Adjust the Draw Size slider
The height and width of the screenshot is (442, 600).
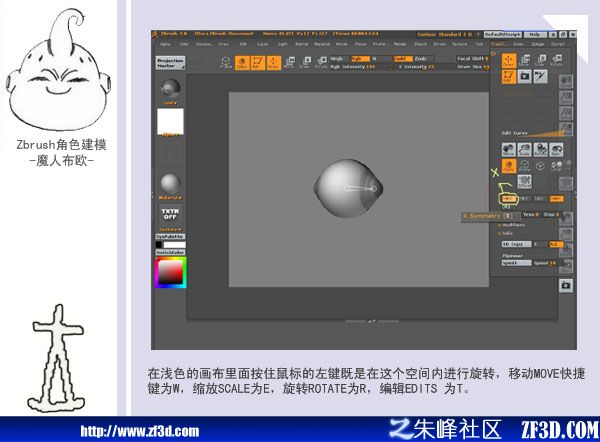tap(473, 67)
